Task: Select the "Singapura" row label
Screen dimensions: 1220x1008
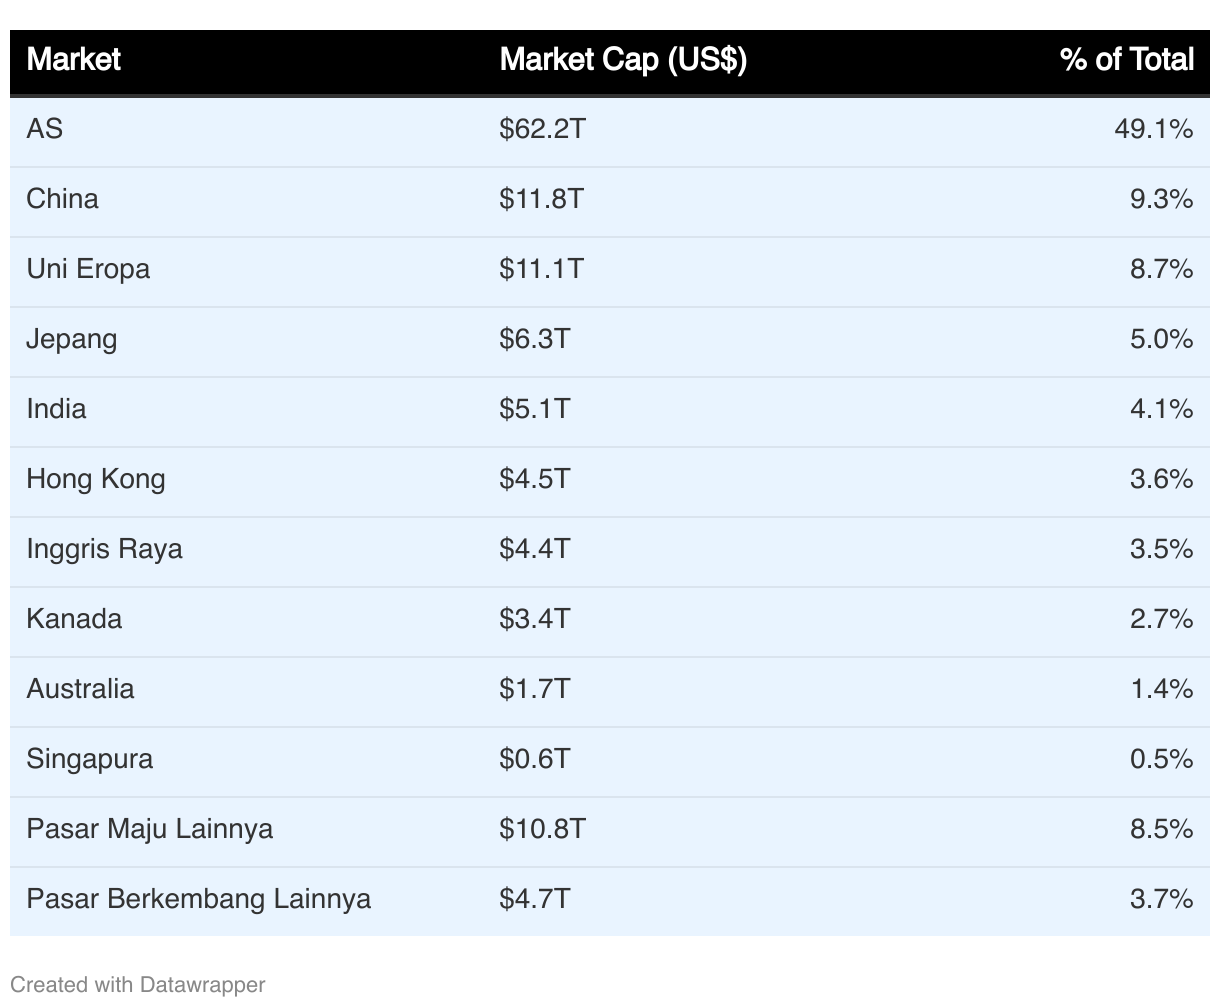Action: (x=89, y=759)
